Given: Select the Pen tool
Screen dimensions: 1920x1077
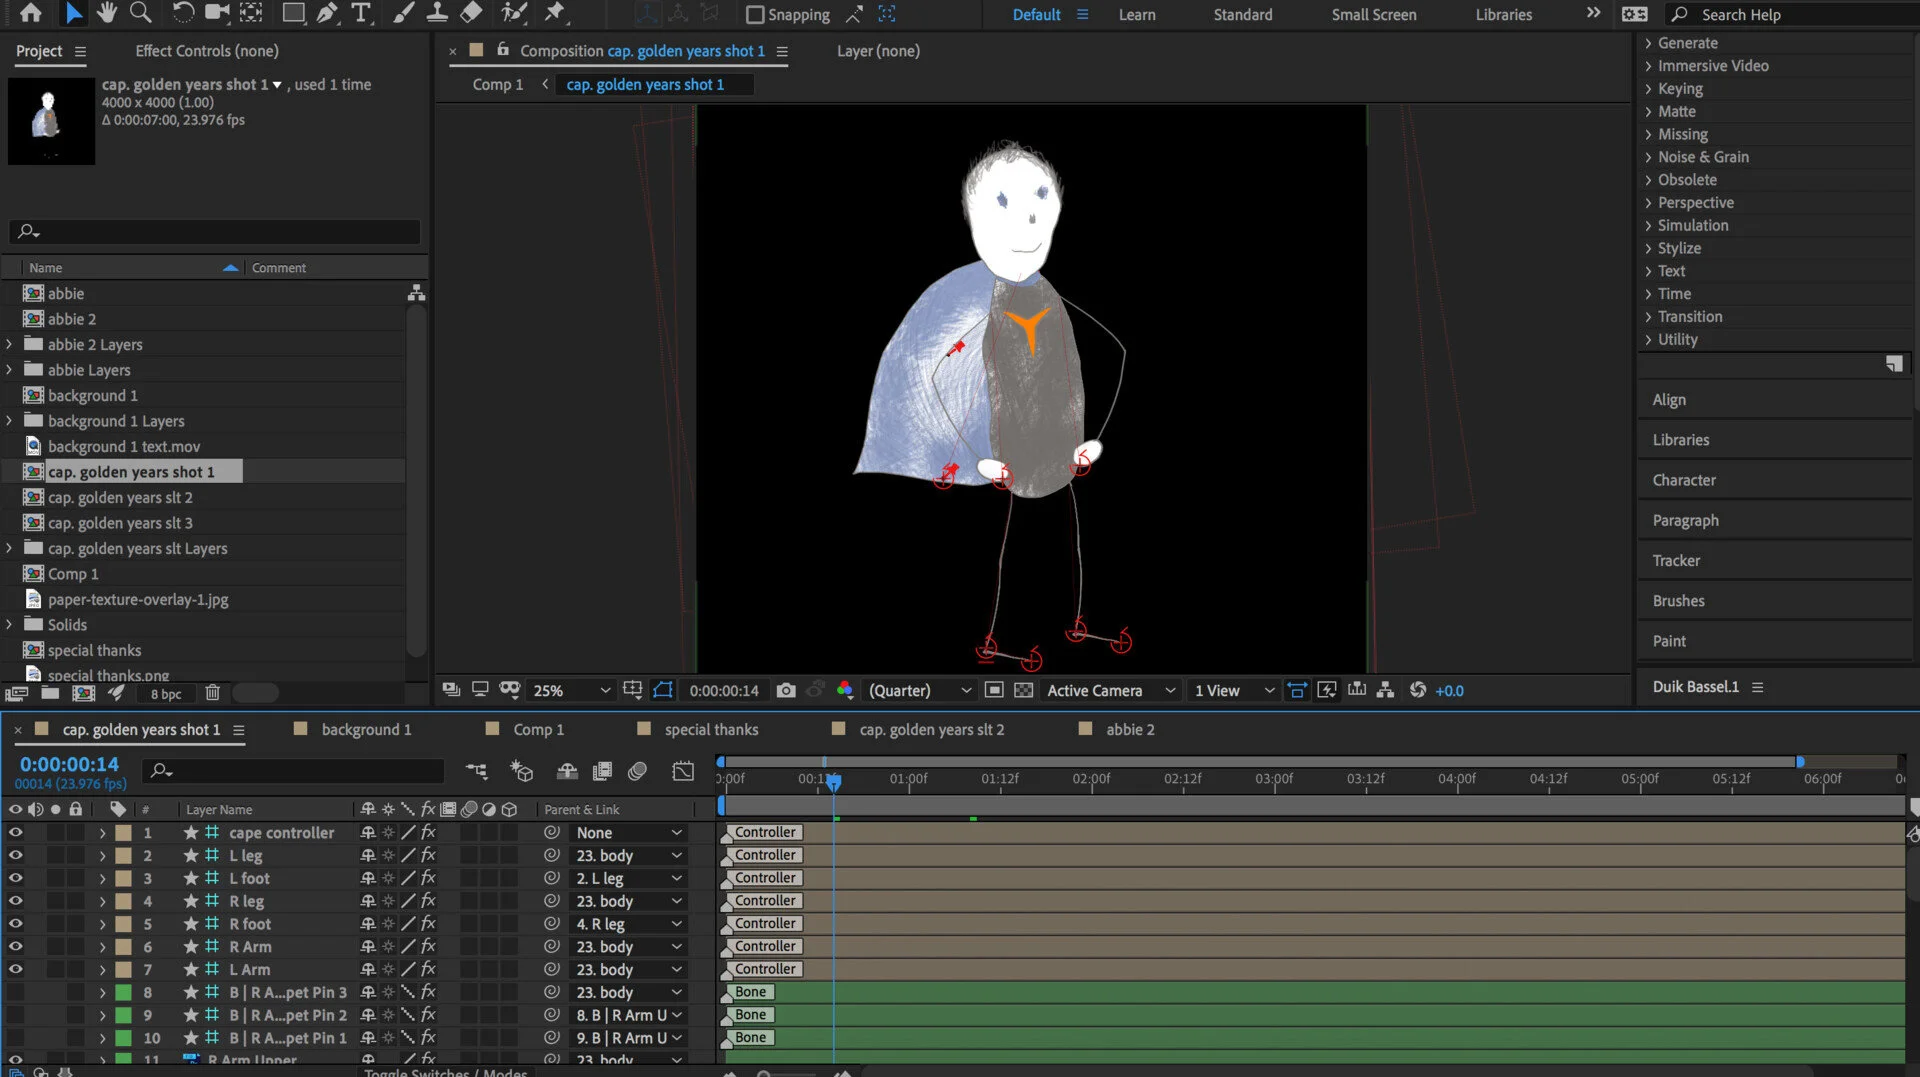Looking at the screenshot, I should (327, 13).
